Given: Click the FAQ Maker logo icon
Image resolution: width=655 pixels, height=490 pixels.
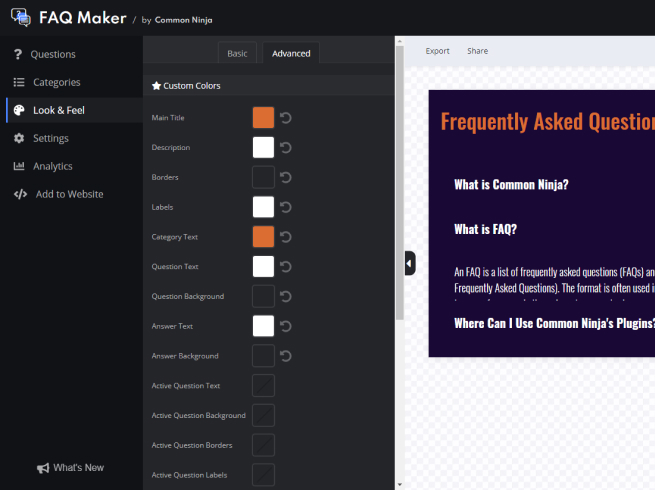Looking at the screenshot, I should click(x=20, y=18).
